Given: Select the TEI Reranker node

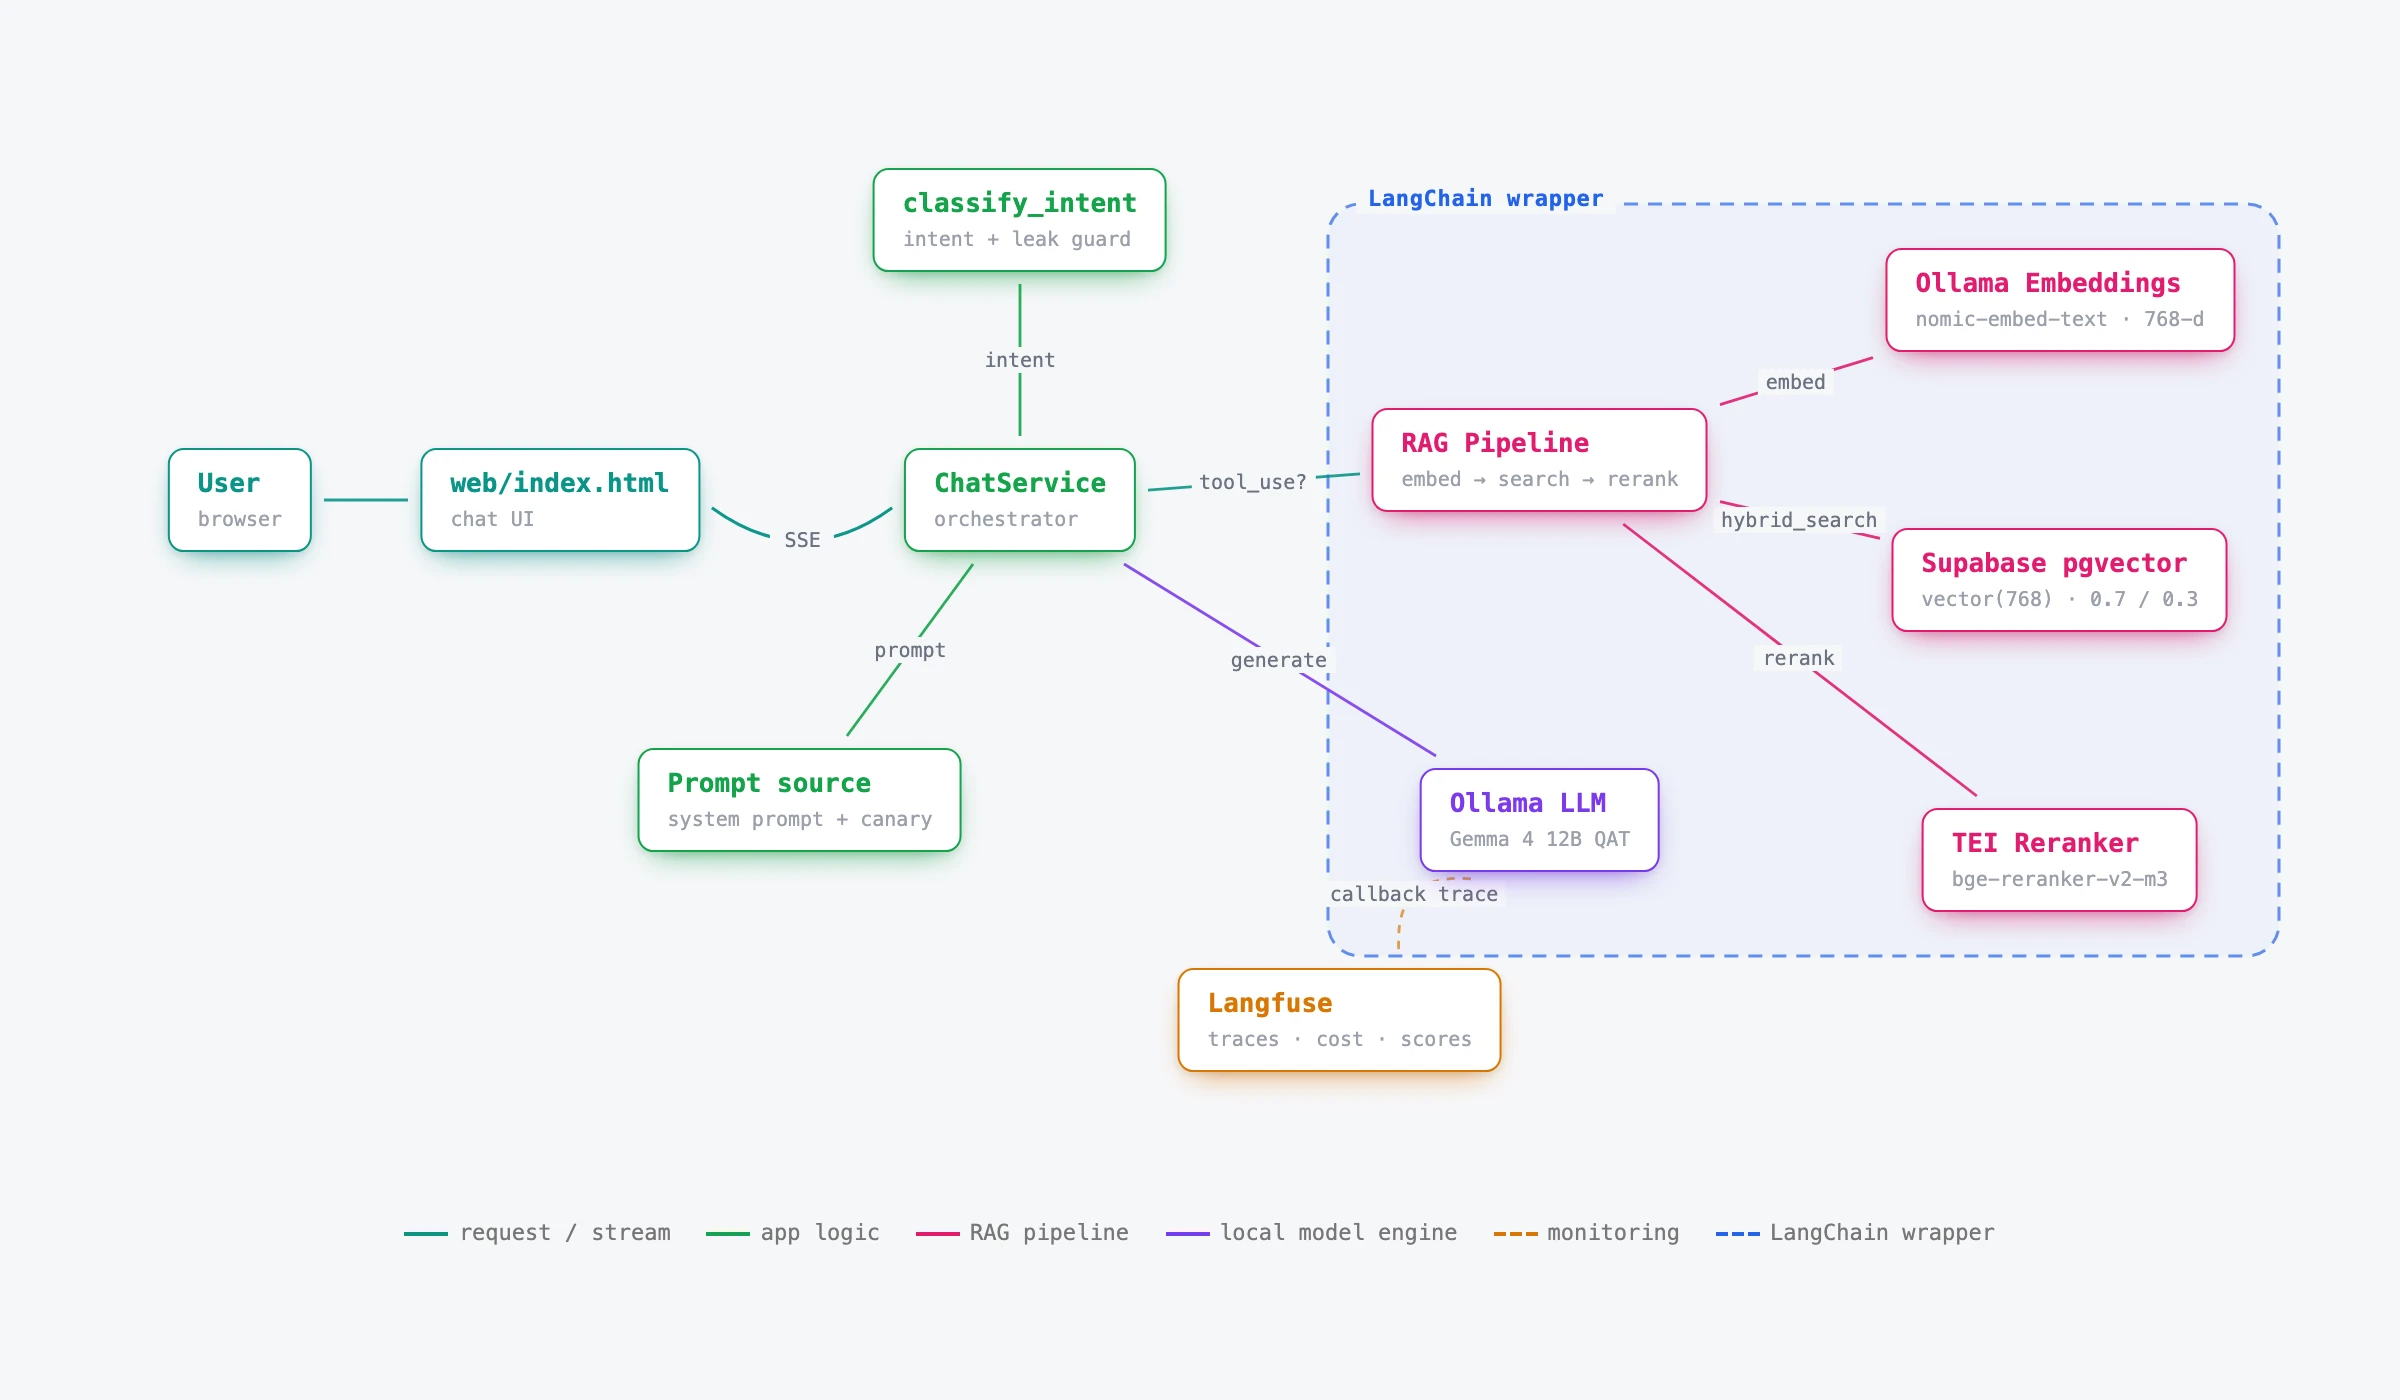Looking at the screenshot, I should tap(2059, 860).
